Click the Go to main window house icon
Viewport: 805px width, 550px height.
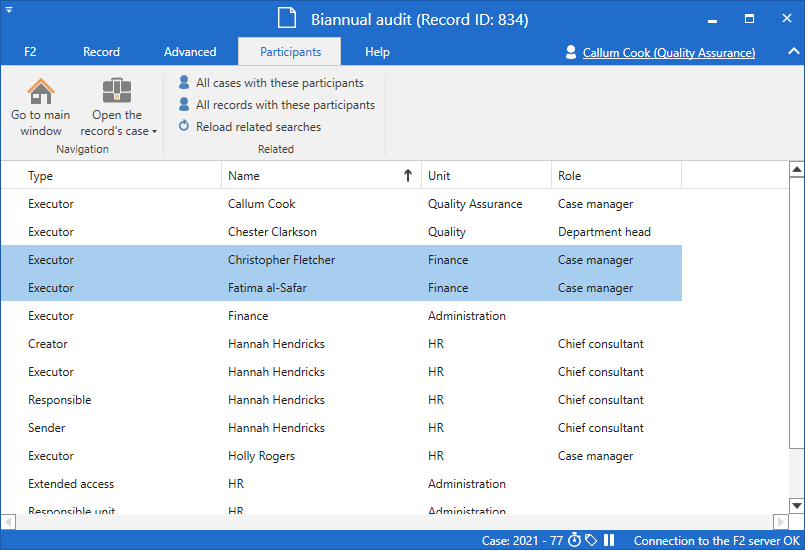41,92
